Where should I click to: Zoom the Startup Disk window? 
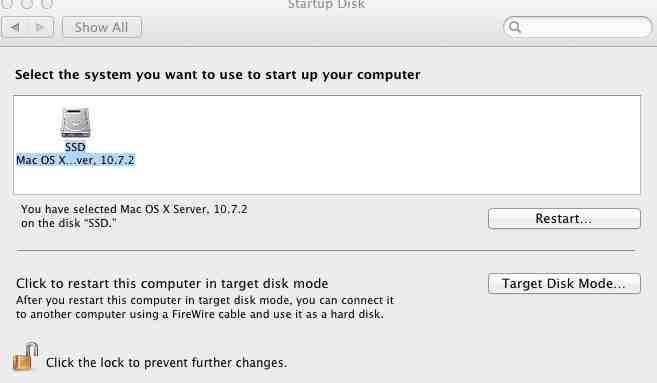coord(47,3)
